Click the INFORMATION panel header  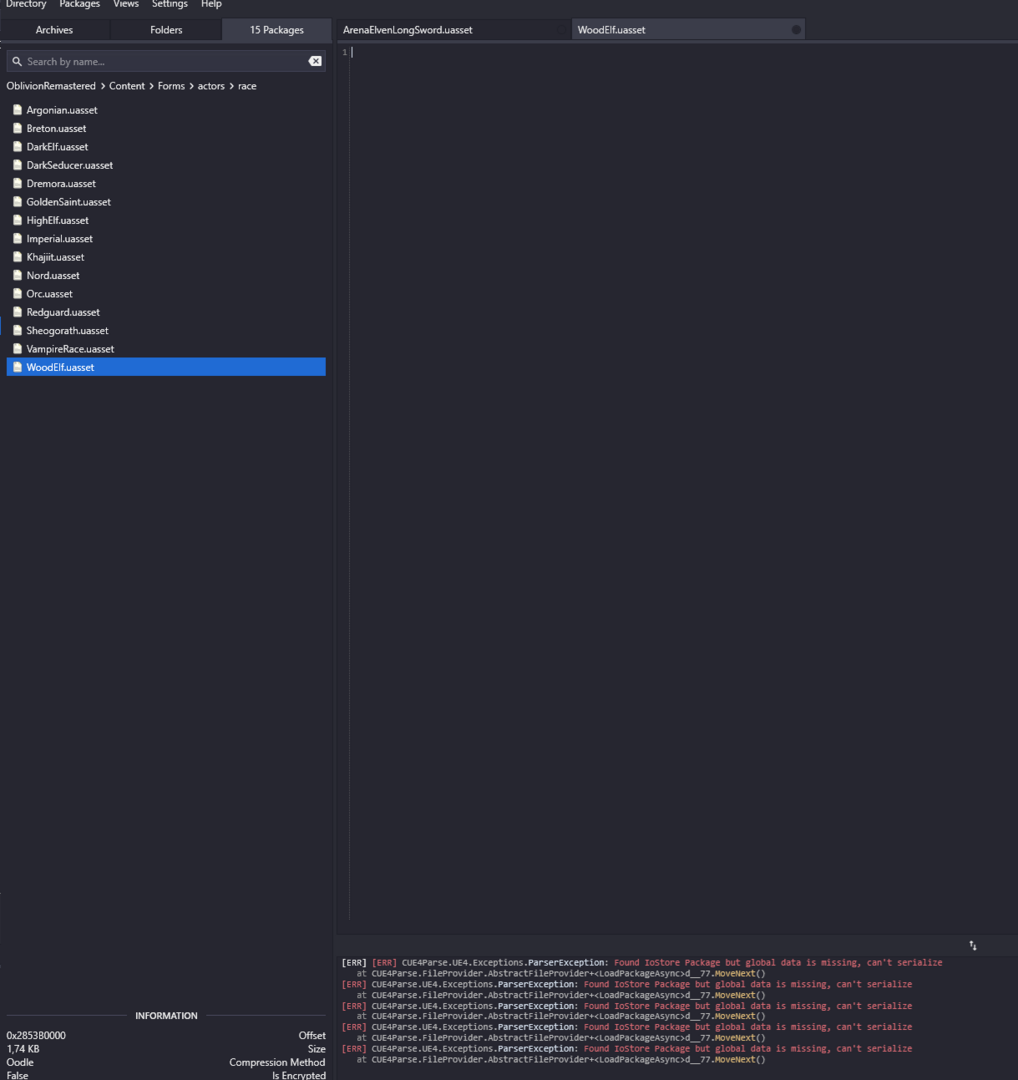[x=166, y=1015]
